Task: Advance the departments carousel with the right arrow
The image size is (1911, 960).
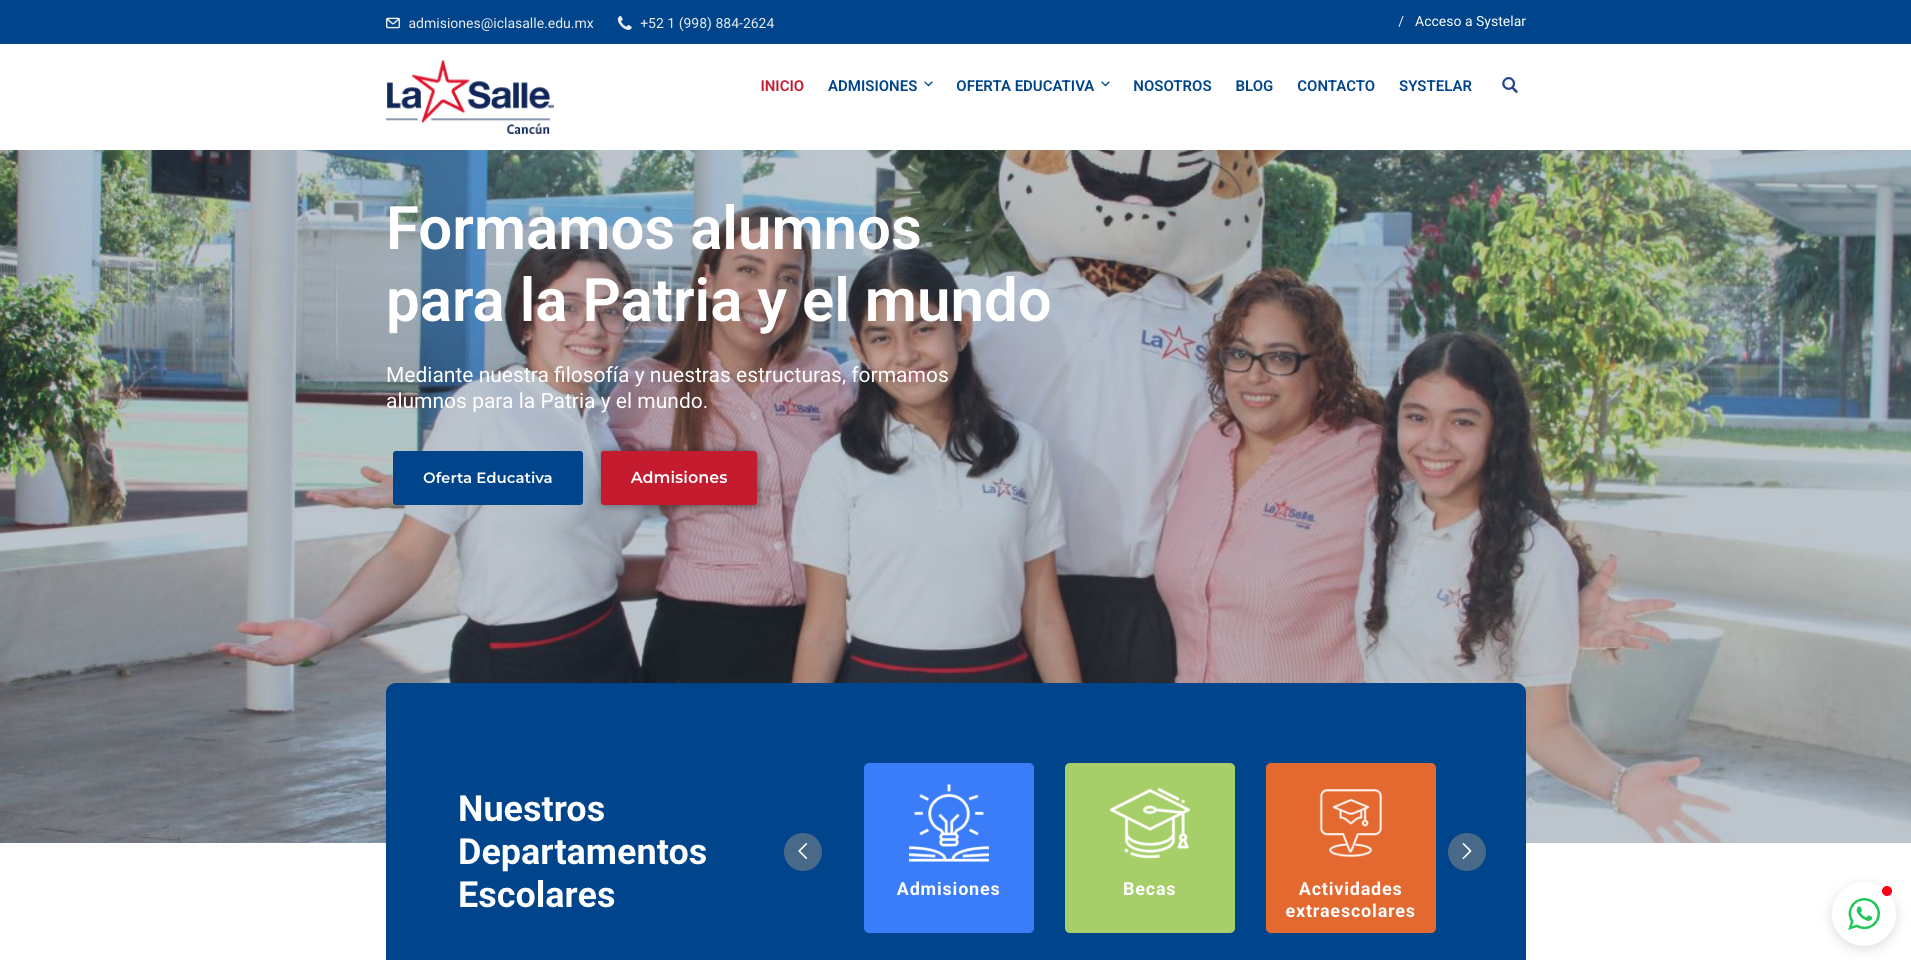Action: pos(1467,851)
